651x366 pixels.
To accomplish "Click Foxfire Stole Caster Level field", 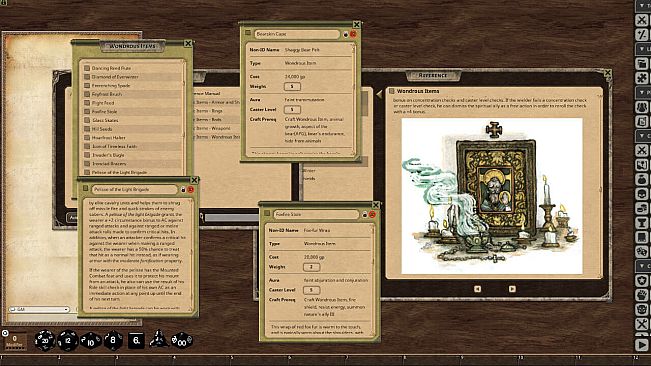I will coord(311,290).
